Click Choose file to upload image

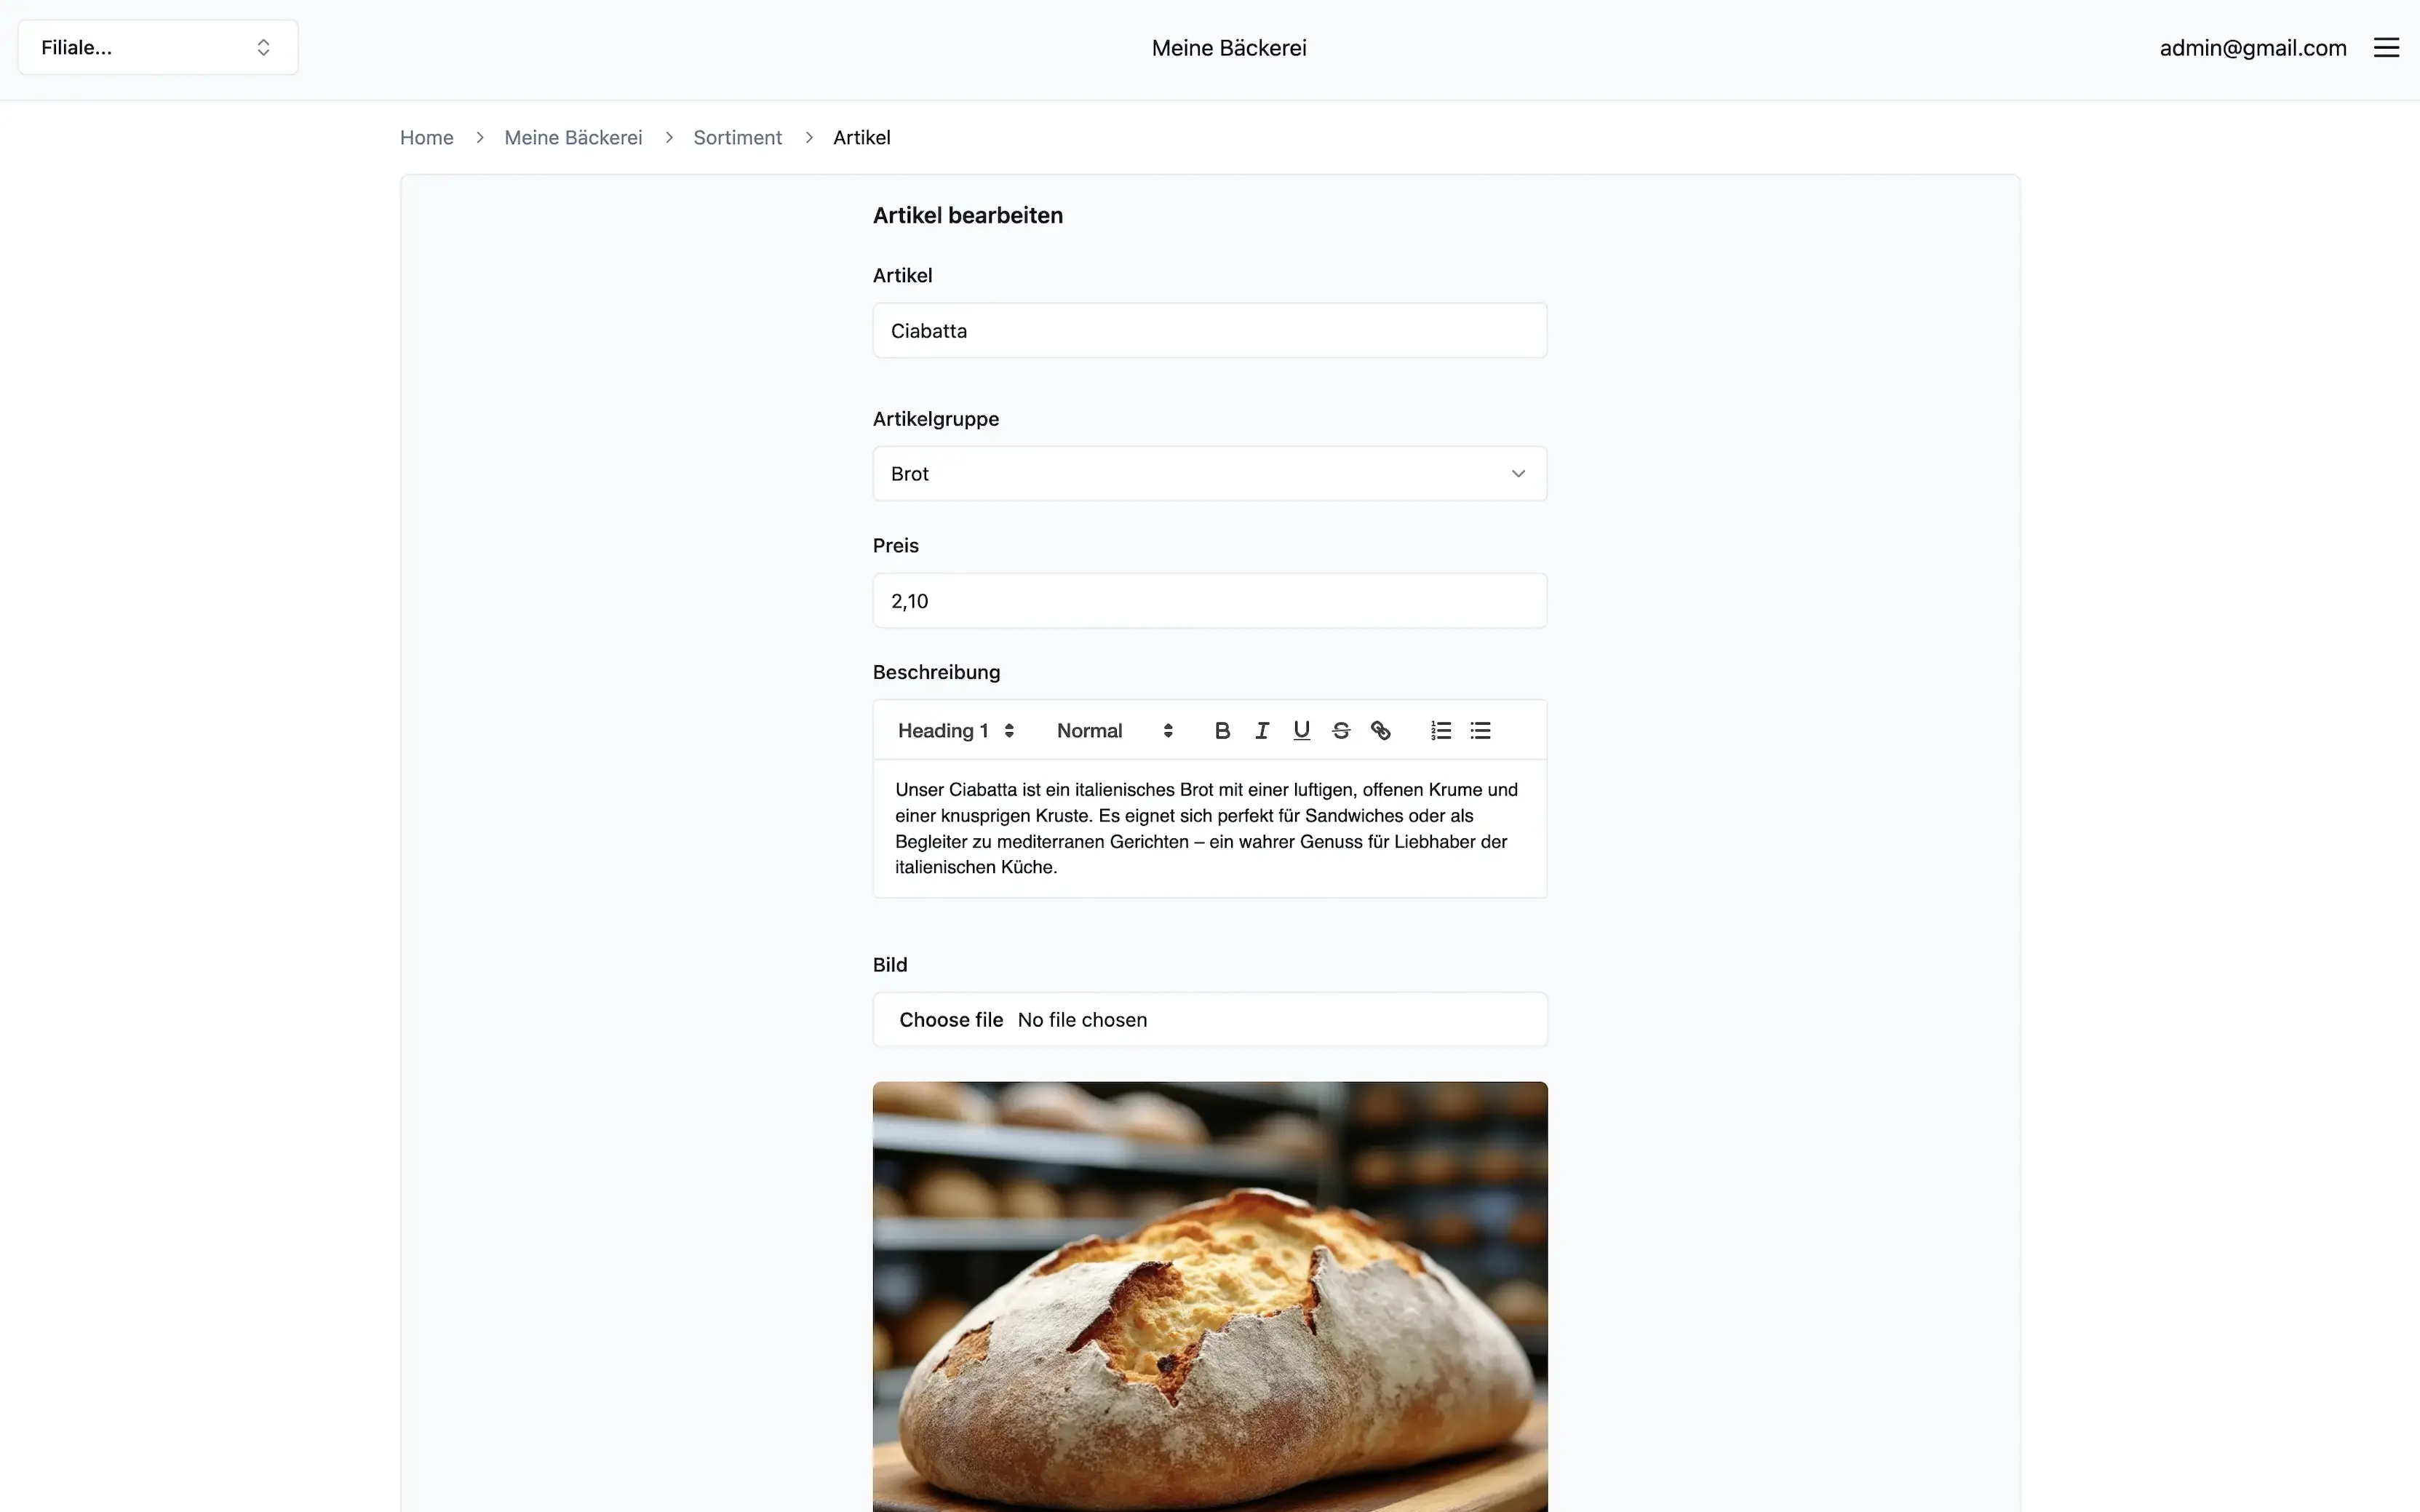point(950,1017)
